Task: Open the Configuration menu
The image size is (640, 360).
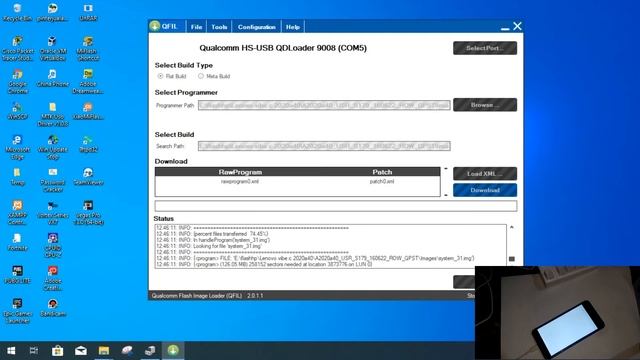Action: click(x=257, y=27)
